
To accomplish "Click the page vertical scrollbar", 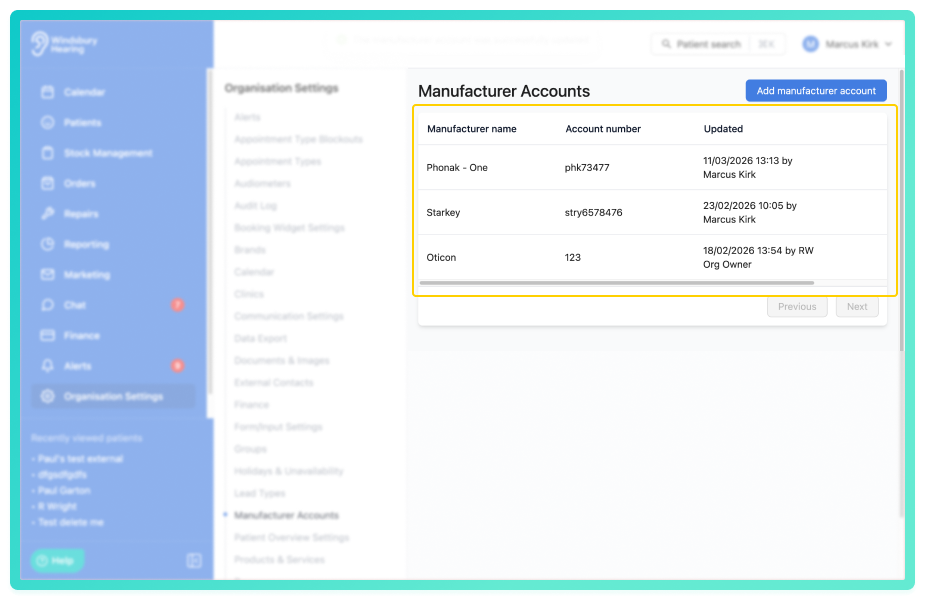I will [901, 210].
